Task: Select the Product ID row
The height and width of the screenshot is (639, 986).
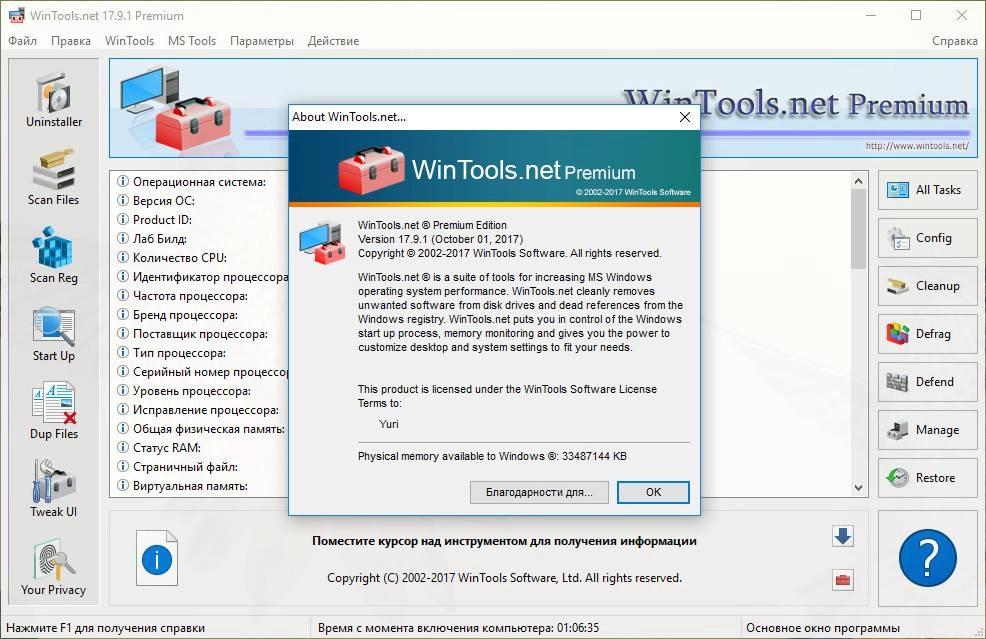Action: (x=199, y=219)
